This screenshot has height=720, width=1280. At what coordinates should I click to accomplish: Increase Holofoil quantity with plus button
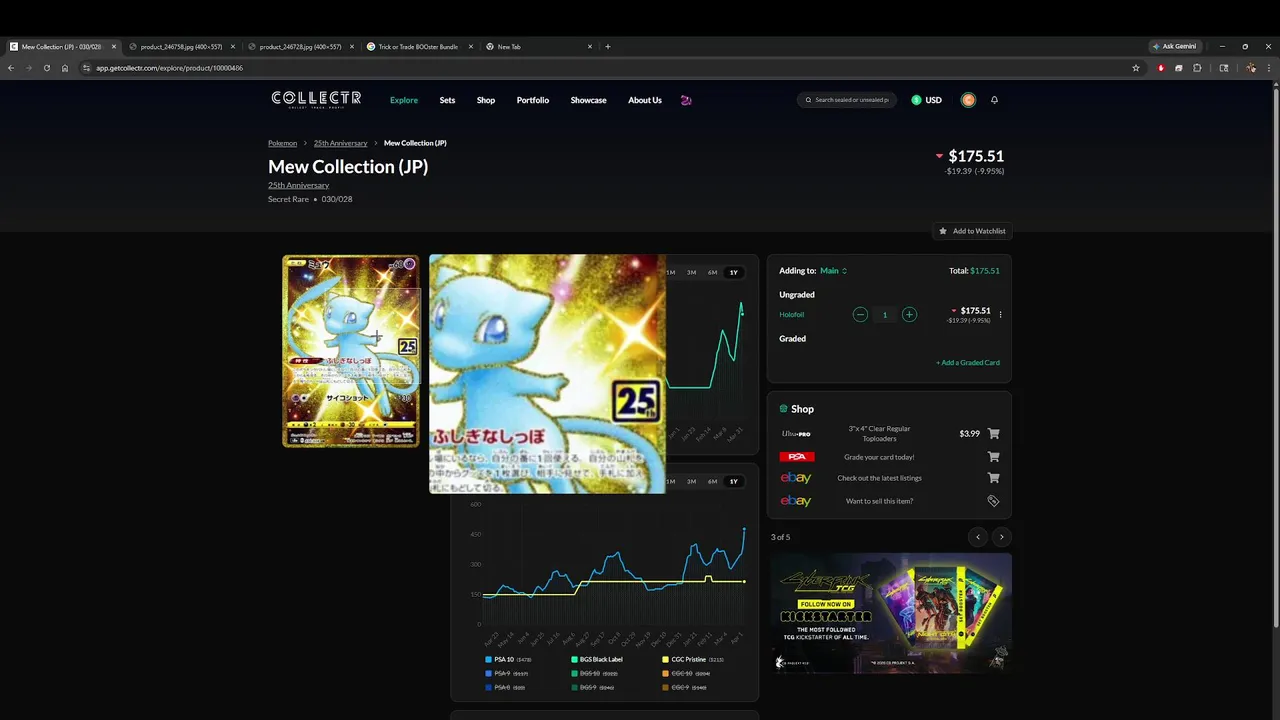(x=909, y=314)
